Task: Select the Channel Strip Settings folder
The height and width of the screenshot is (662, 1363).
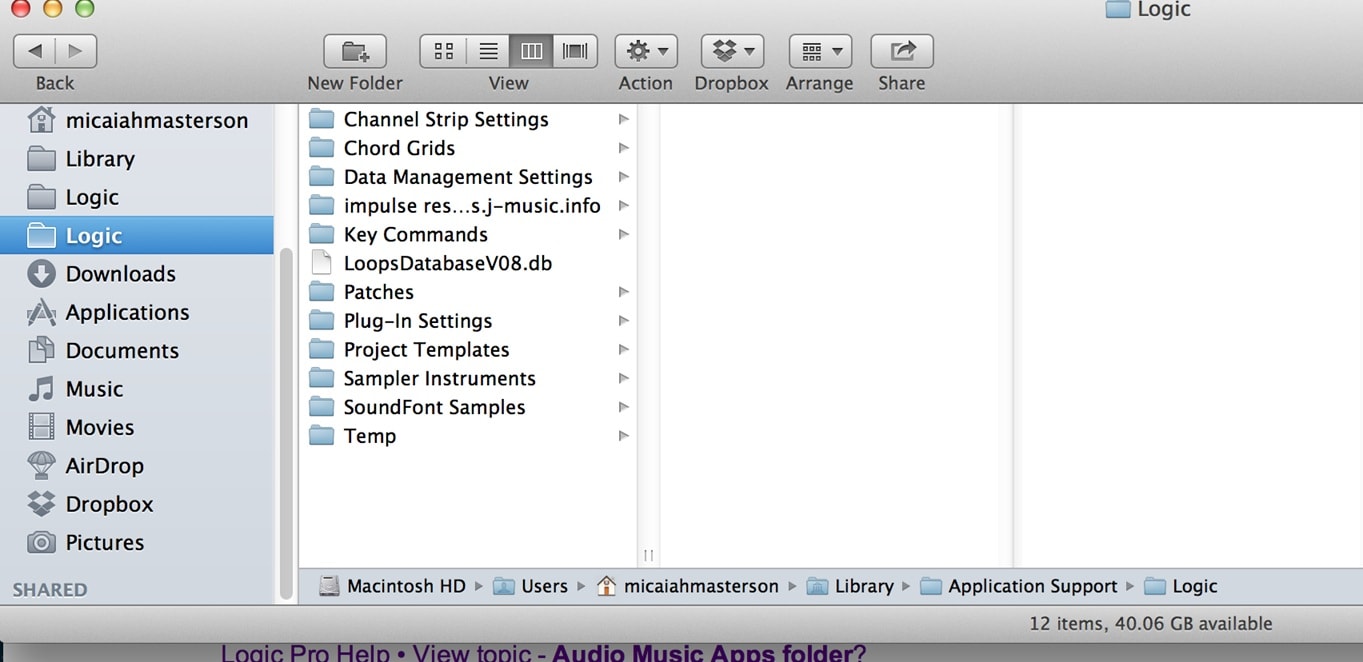Action: tap(468, 119)
